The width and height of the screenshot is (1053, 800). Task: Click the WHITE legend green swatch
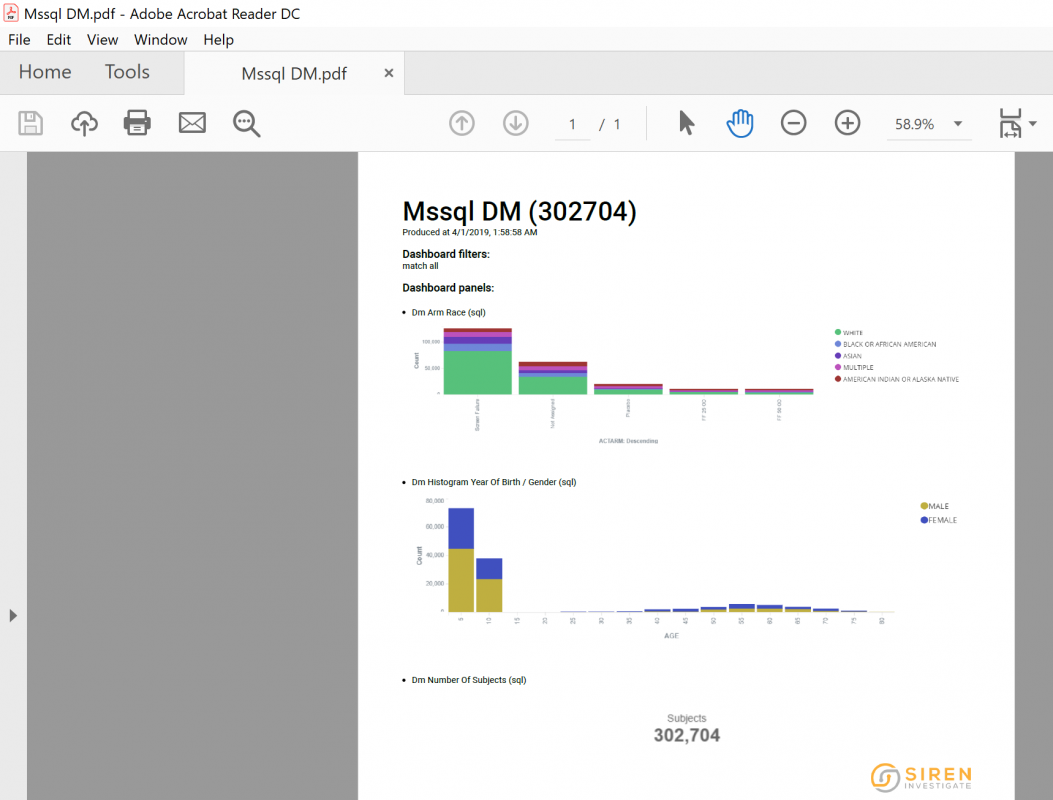pos(837,332)
